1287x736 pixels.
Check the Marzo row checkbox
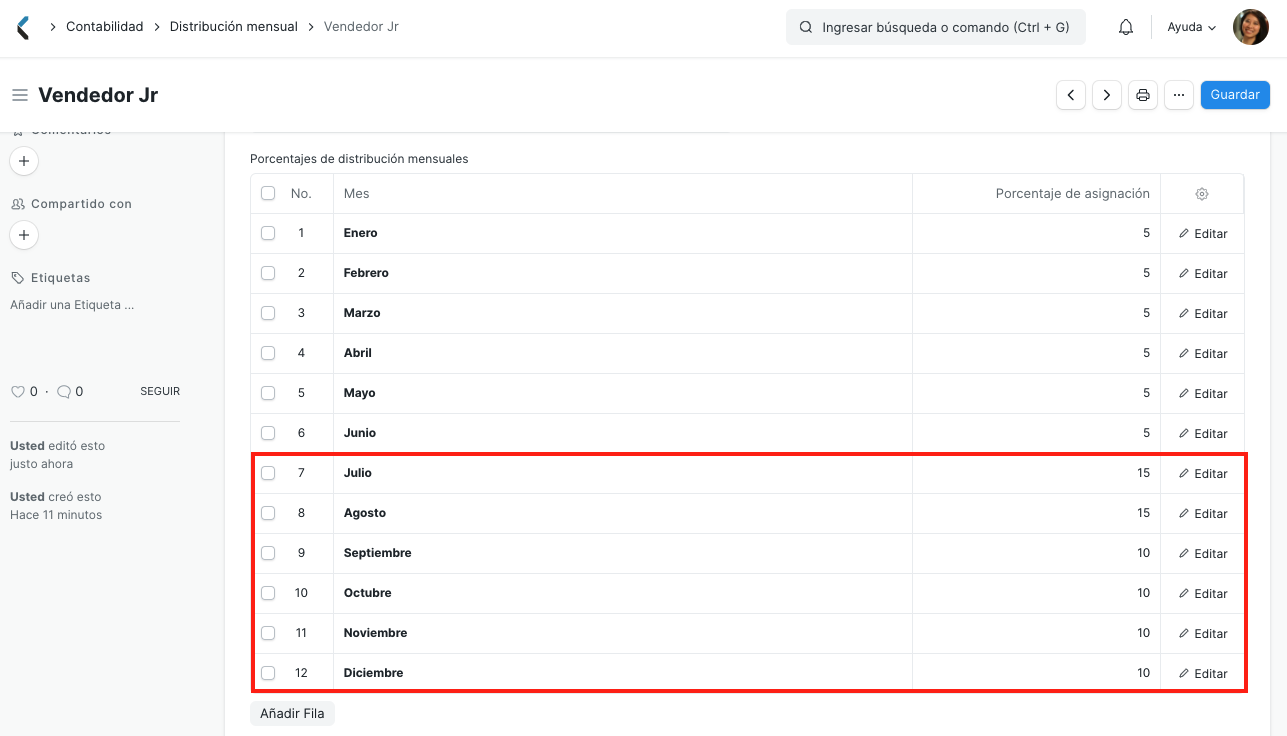click(x=268, y=313)
